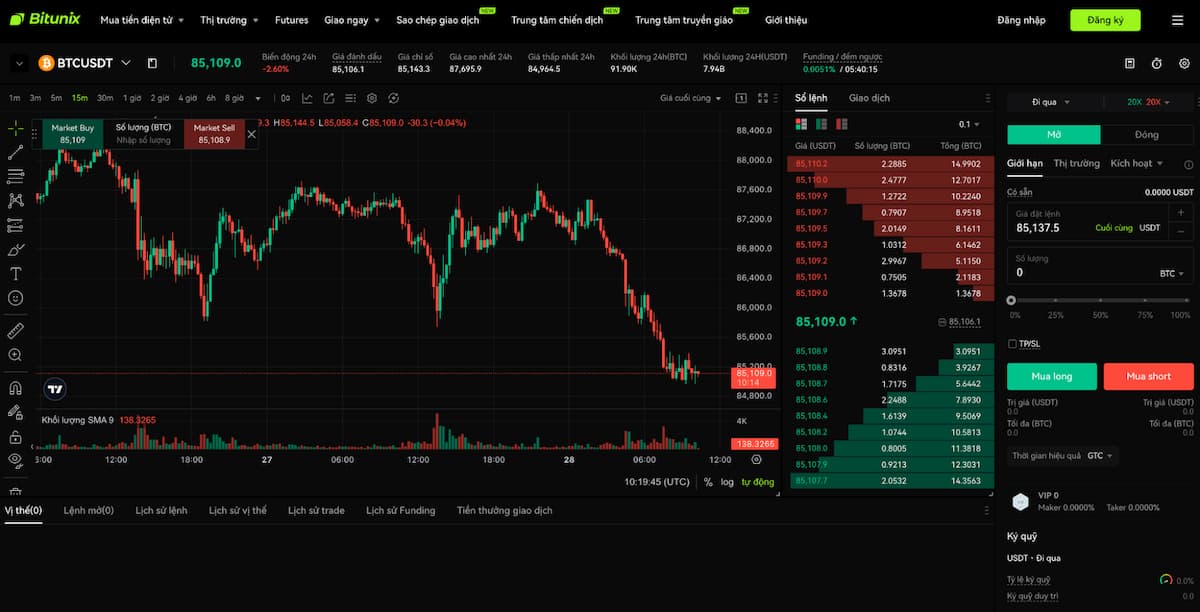Enable the TP/SL checkbox
This screenshot has width=1200, height=612.
pyautogui.click(x=1013, y=344)
